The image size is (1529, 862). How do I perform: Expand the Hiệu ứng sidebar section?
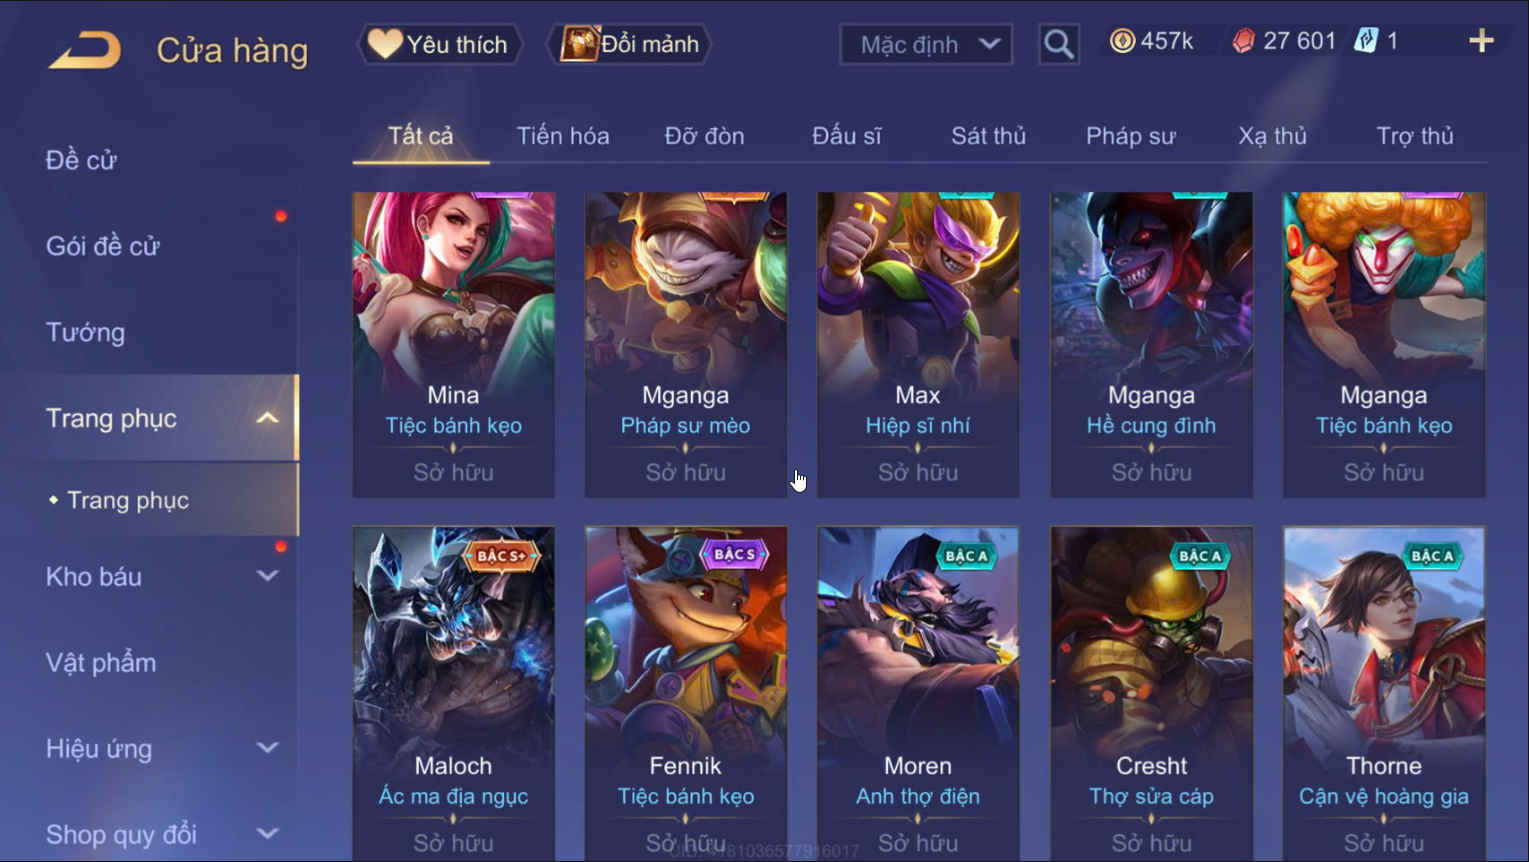(x=267, y=748)
